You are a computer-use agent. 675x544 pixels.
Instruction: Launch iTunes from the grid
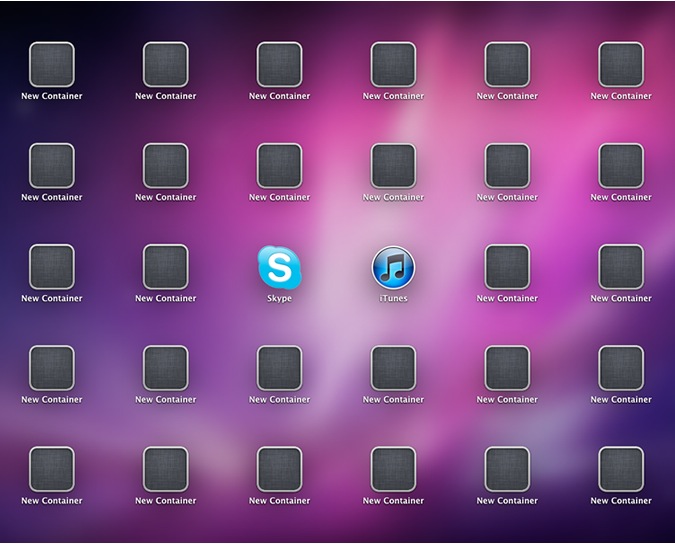tap(393, 266)
